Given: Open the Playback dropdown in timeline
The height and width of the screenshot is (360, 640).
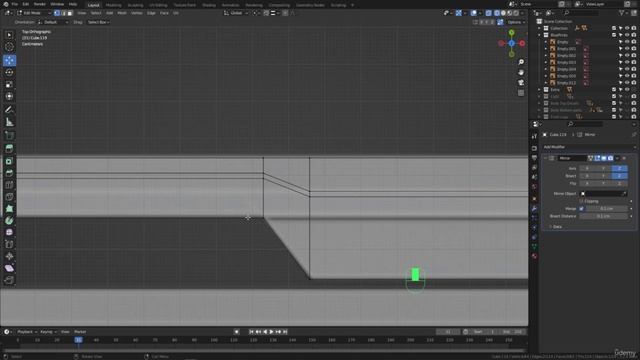Looking at the screenshot, I should click(x=27, y=332).
